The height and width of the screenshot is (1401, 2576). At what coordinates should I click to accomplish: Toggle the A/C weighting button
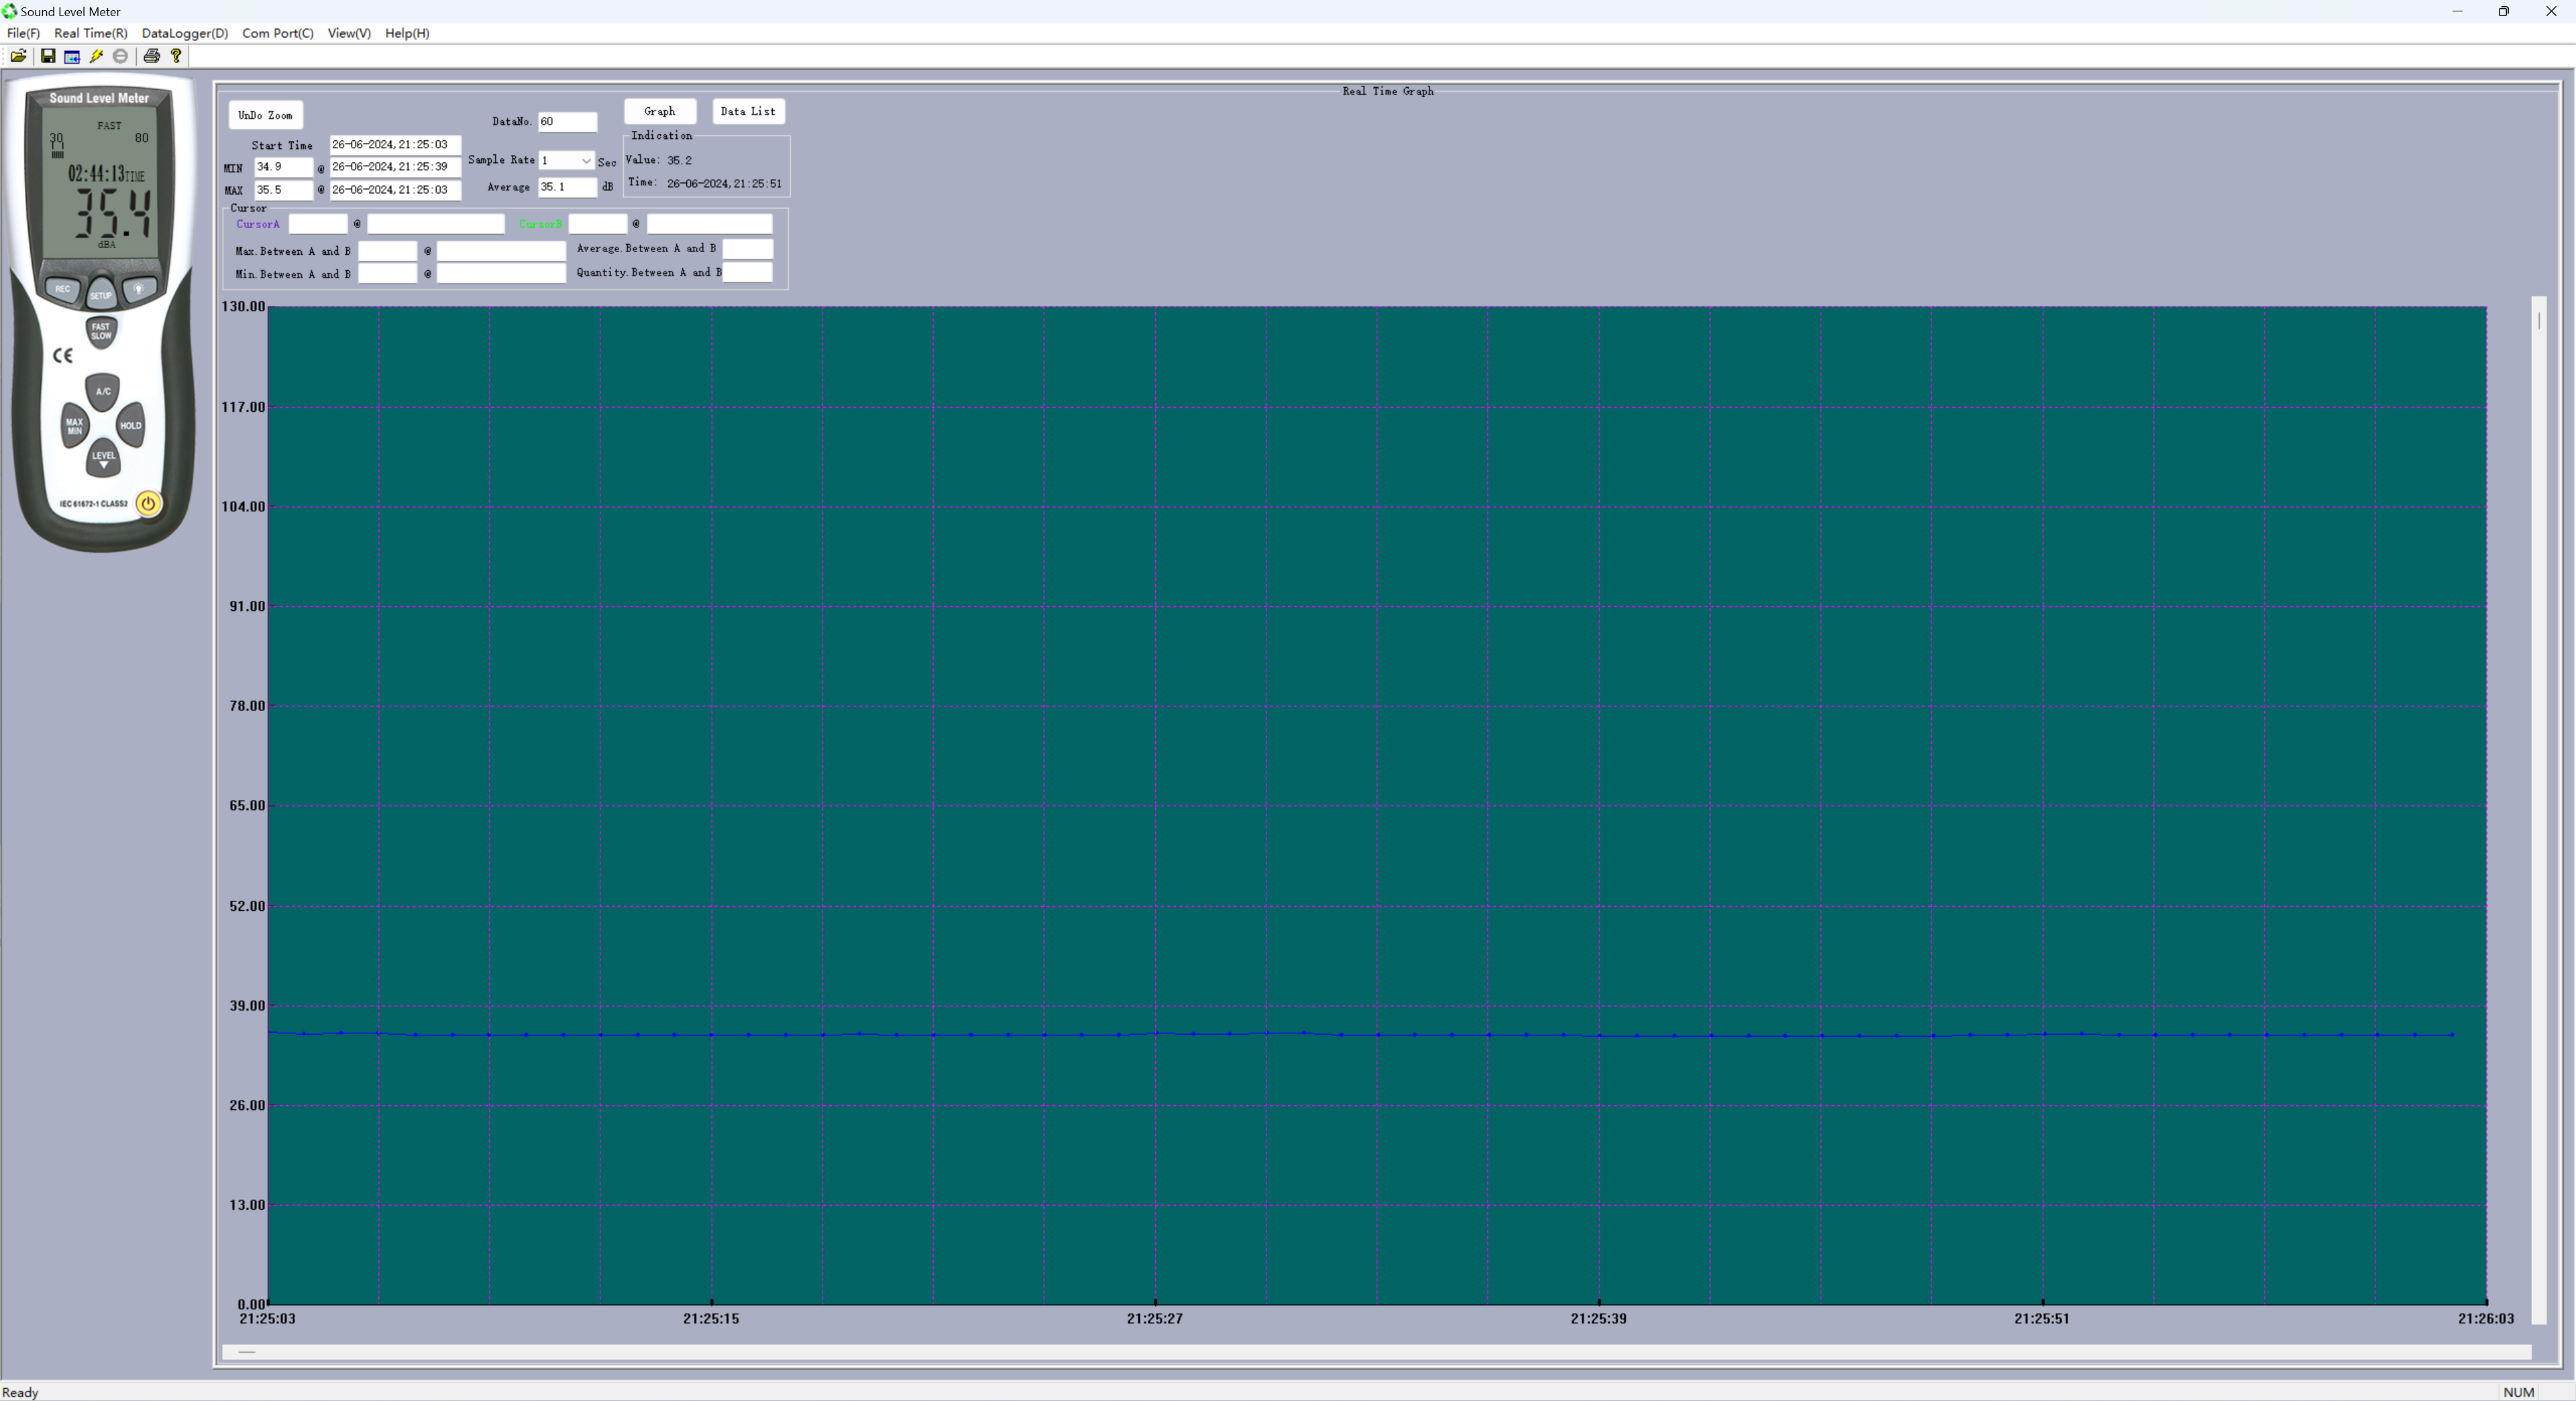[x=103, y=391]
